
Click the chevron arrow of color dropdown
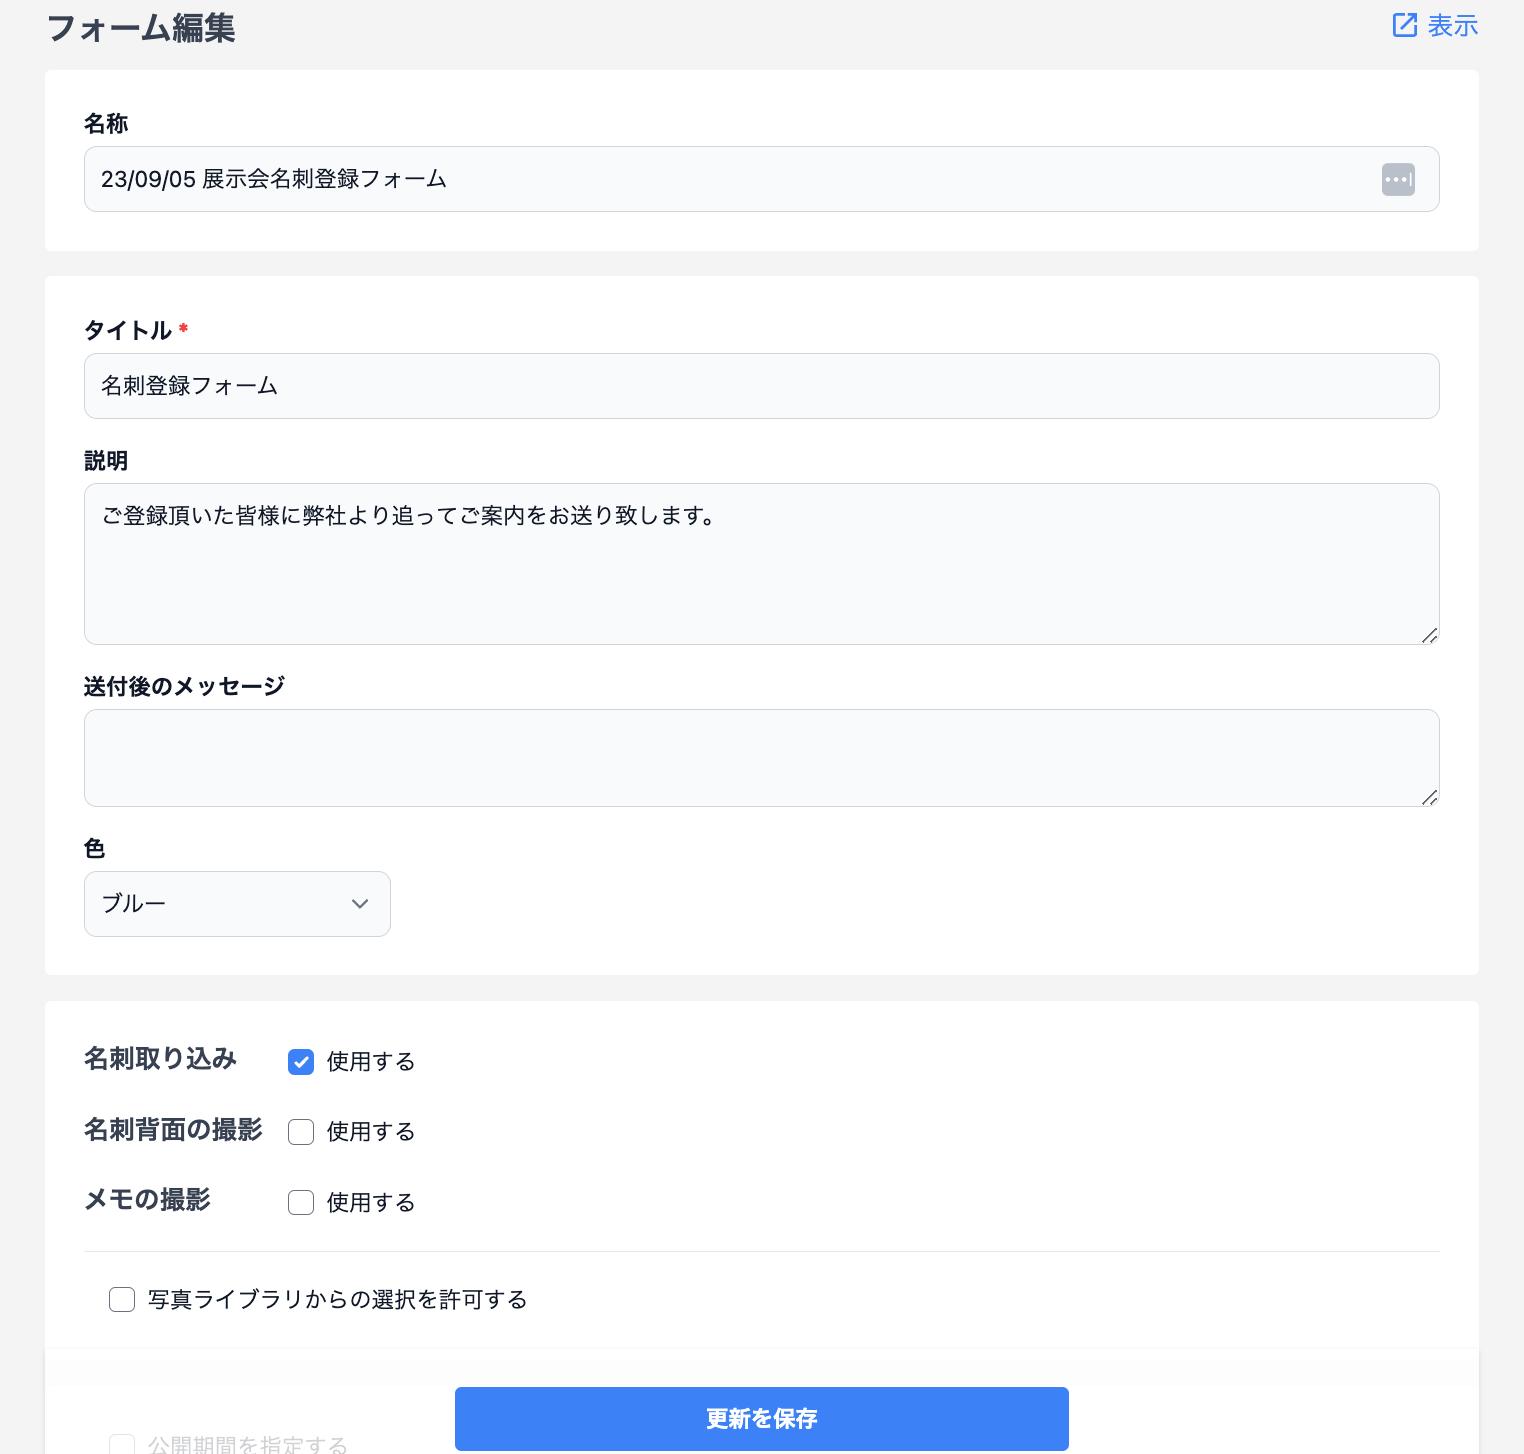coord(360,904)
